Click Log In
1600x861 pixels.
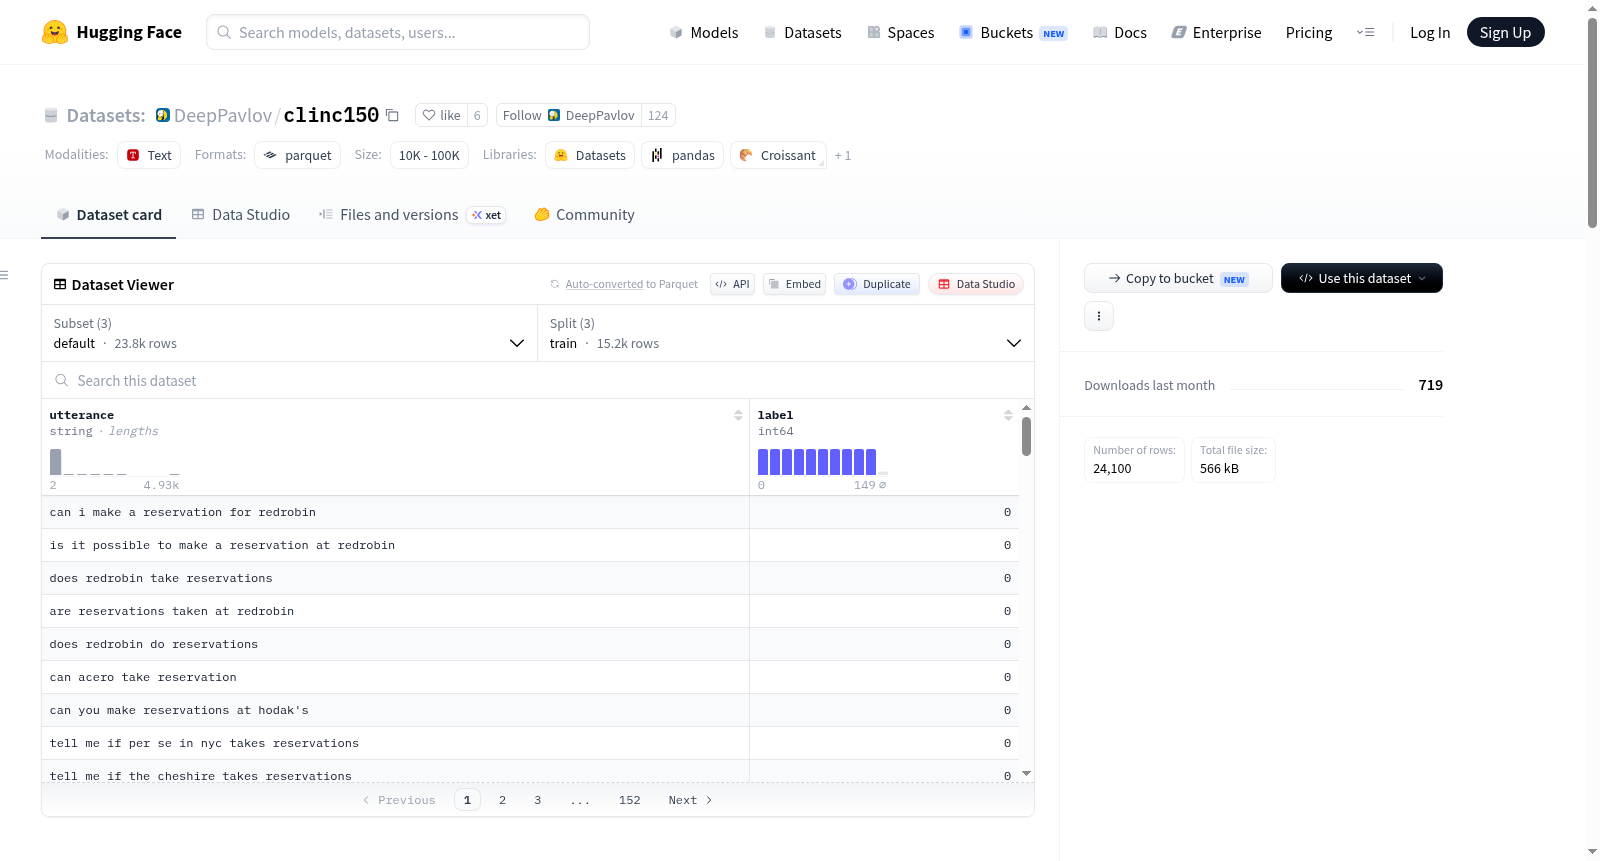tap(1430, 33)
